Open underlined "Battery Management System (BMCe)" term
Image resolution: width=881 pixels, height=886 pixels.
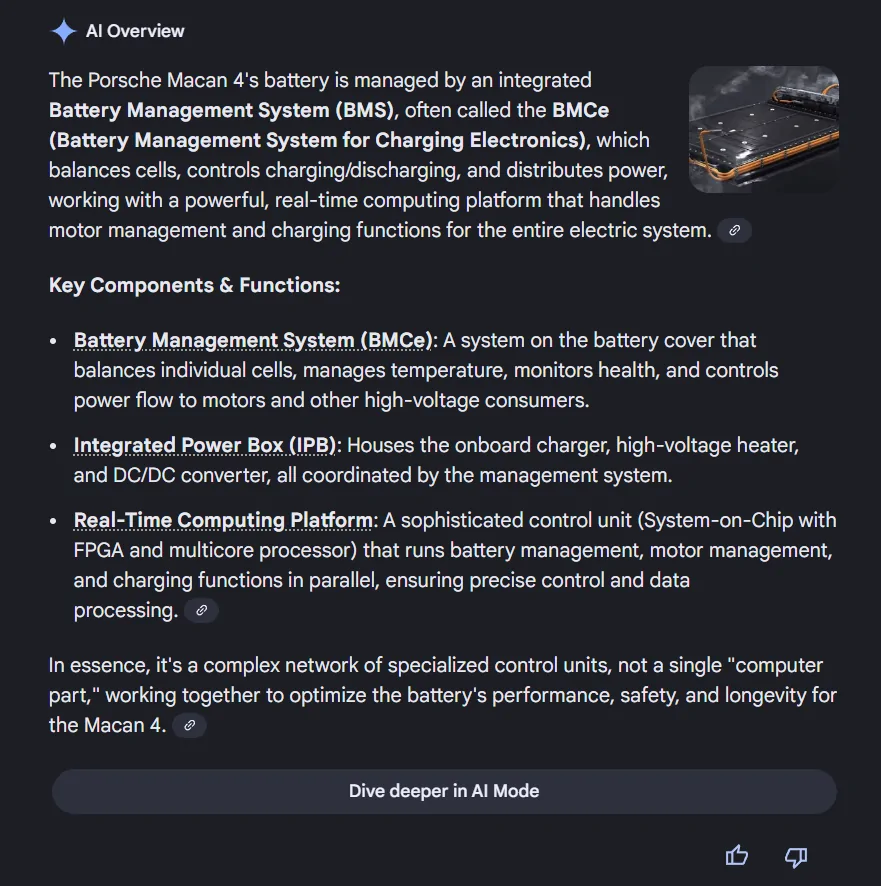click(x=254, y=341)
